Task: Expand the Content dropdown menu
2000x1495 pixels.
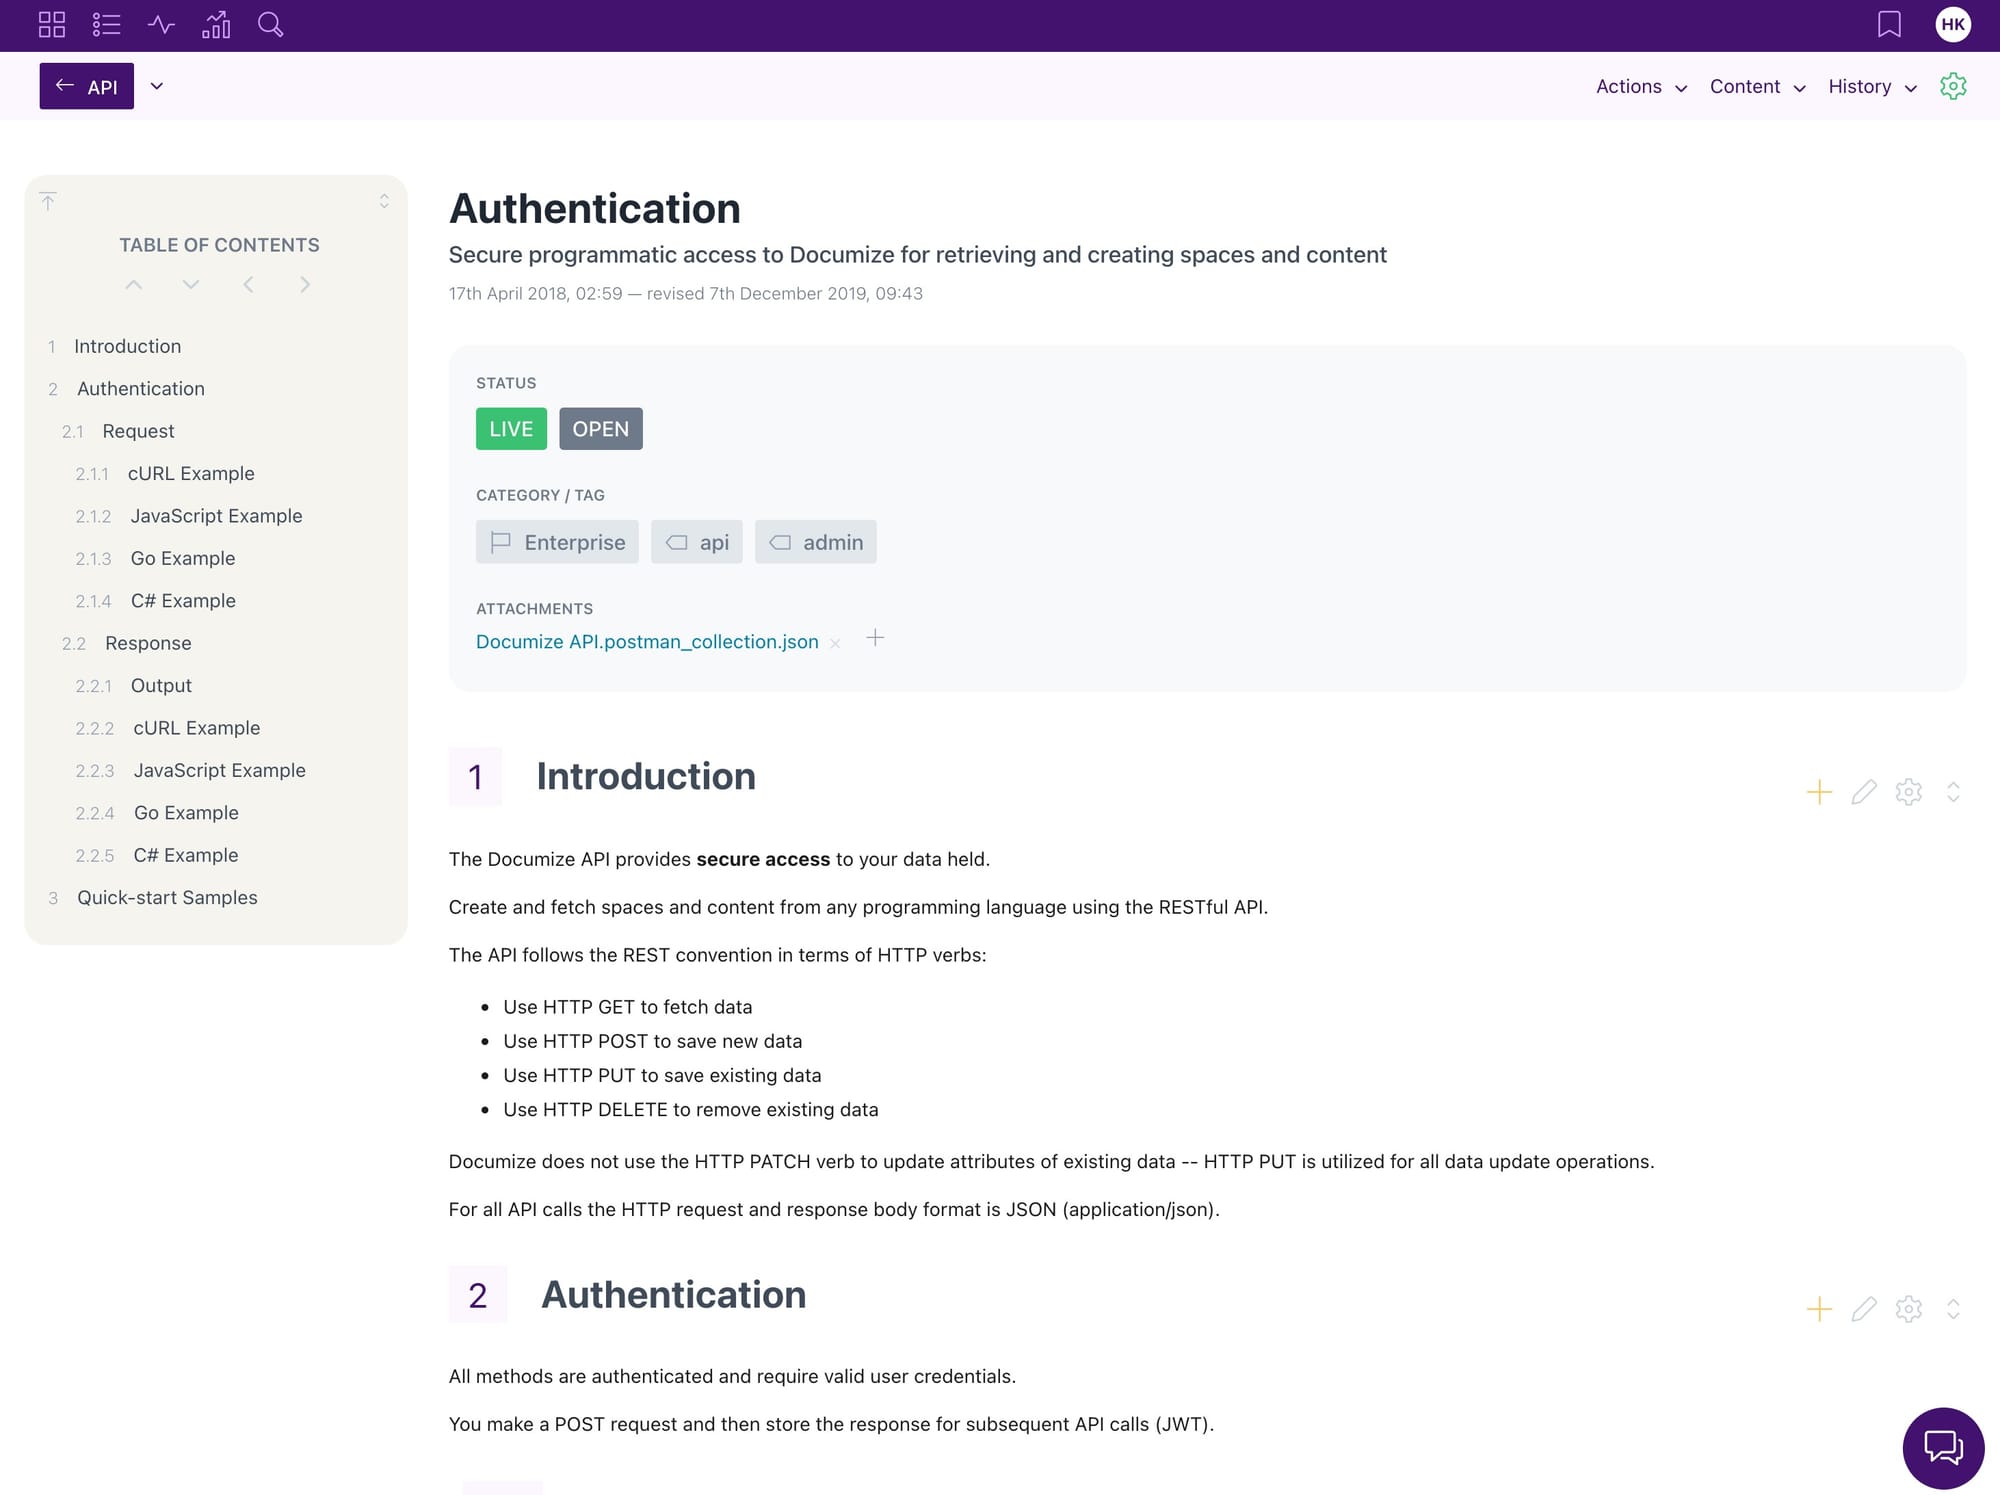Action: (x=1757, y=87)
